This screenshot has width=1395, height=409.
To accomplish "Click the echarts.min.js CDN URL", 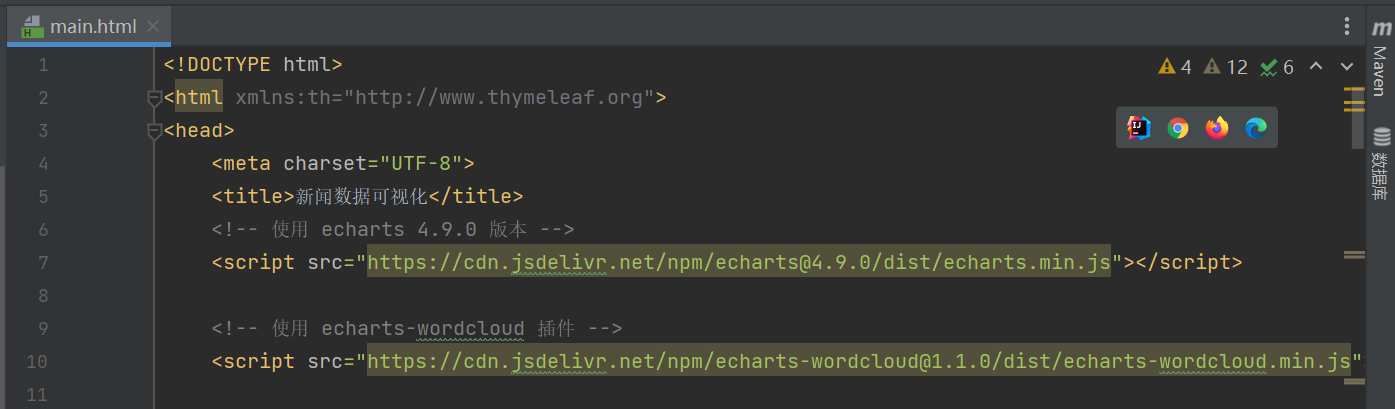I will (x=739, y=263).
